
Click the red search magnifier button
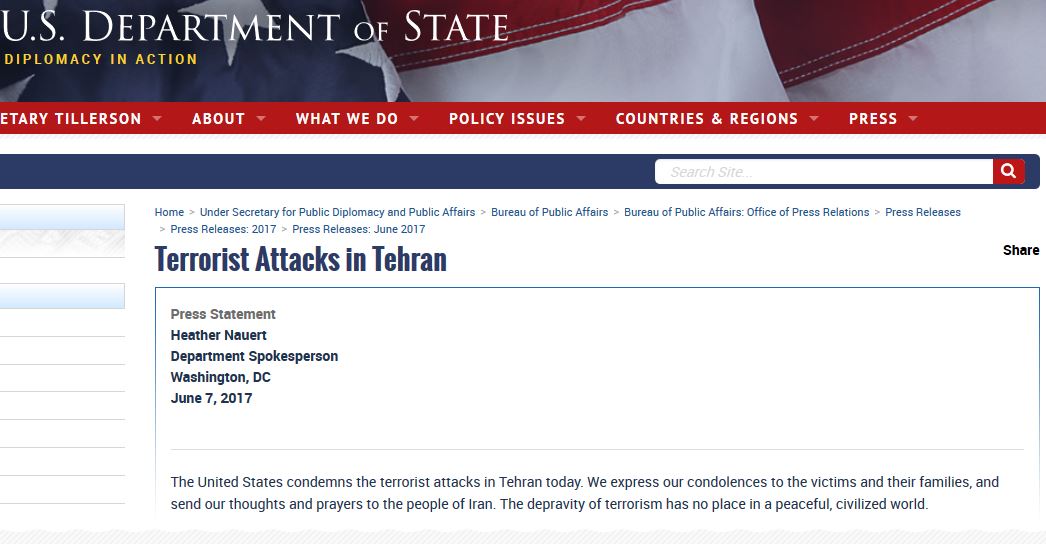pyautogui.click(x=1009, y=172)
